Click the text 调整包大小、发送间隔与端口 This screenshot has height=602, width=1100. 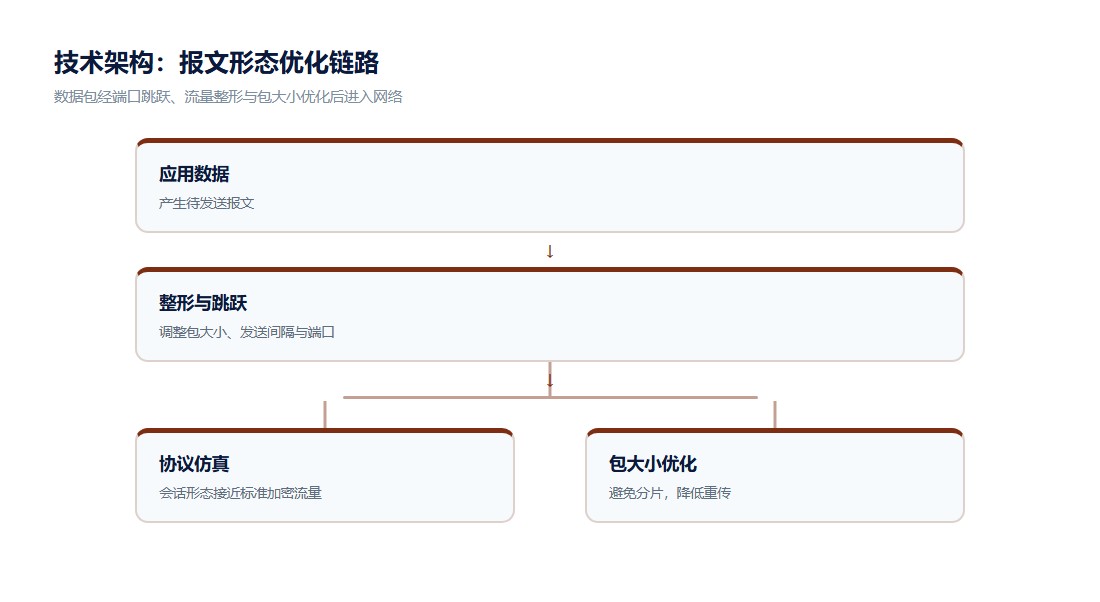point(246,332)
